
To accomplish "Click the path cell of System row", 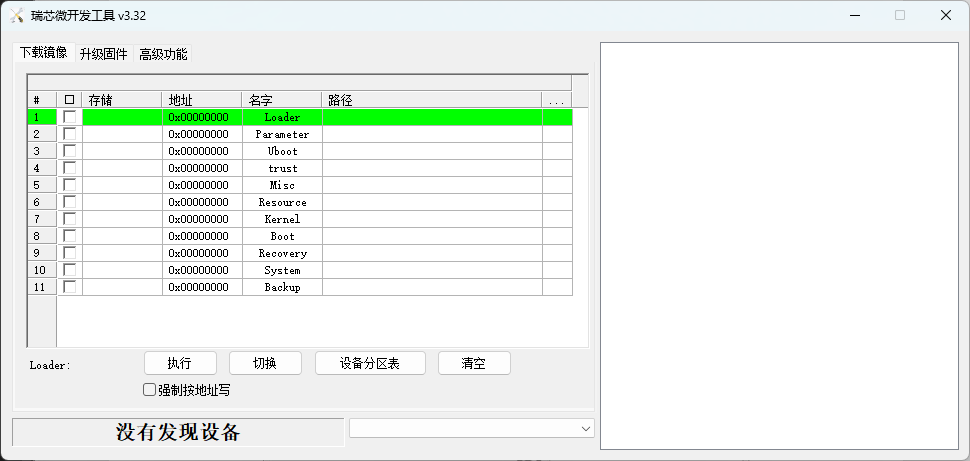I will click(432, 270).
